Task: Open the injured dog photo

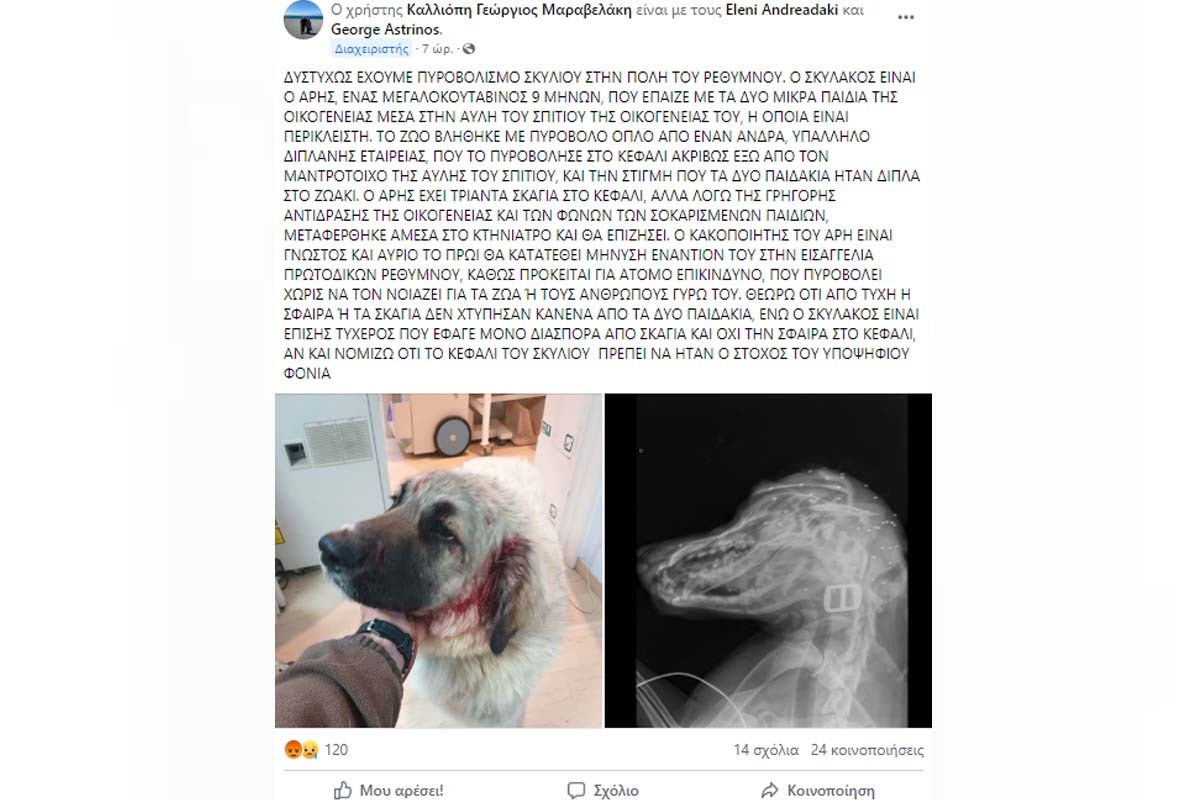Action: pyautogui.click(x=439, y=560)
